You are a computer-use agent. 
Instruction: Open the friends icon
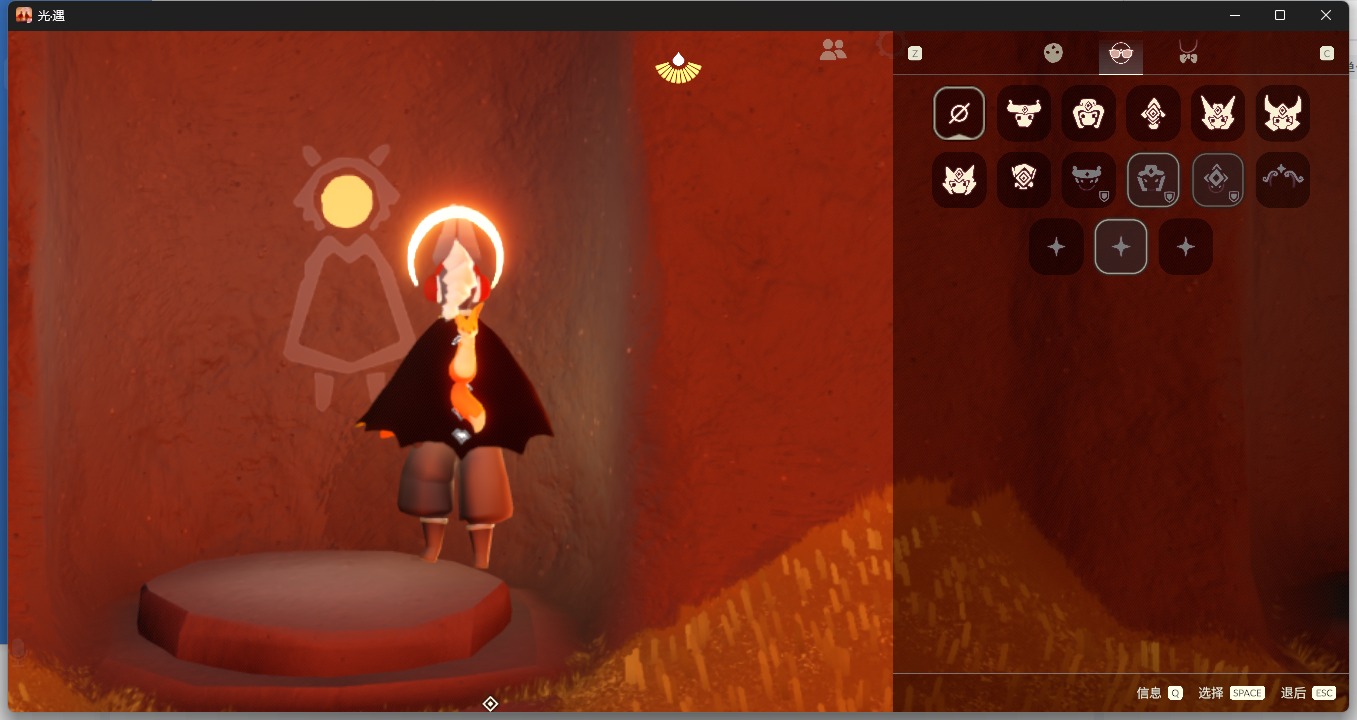[x=833, y=49]
